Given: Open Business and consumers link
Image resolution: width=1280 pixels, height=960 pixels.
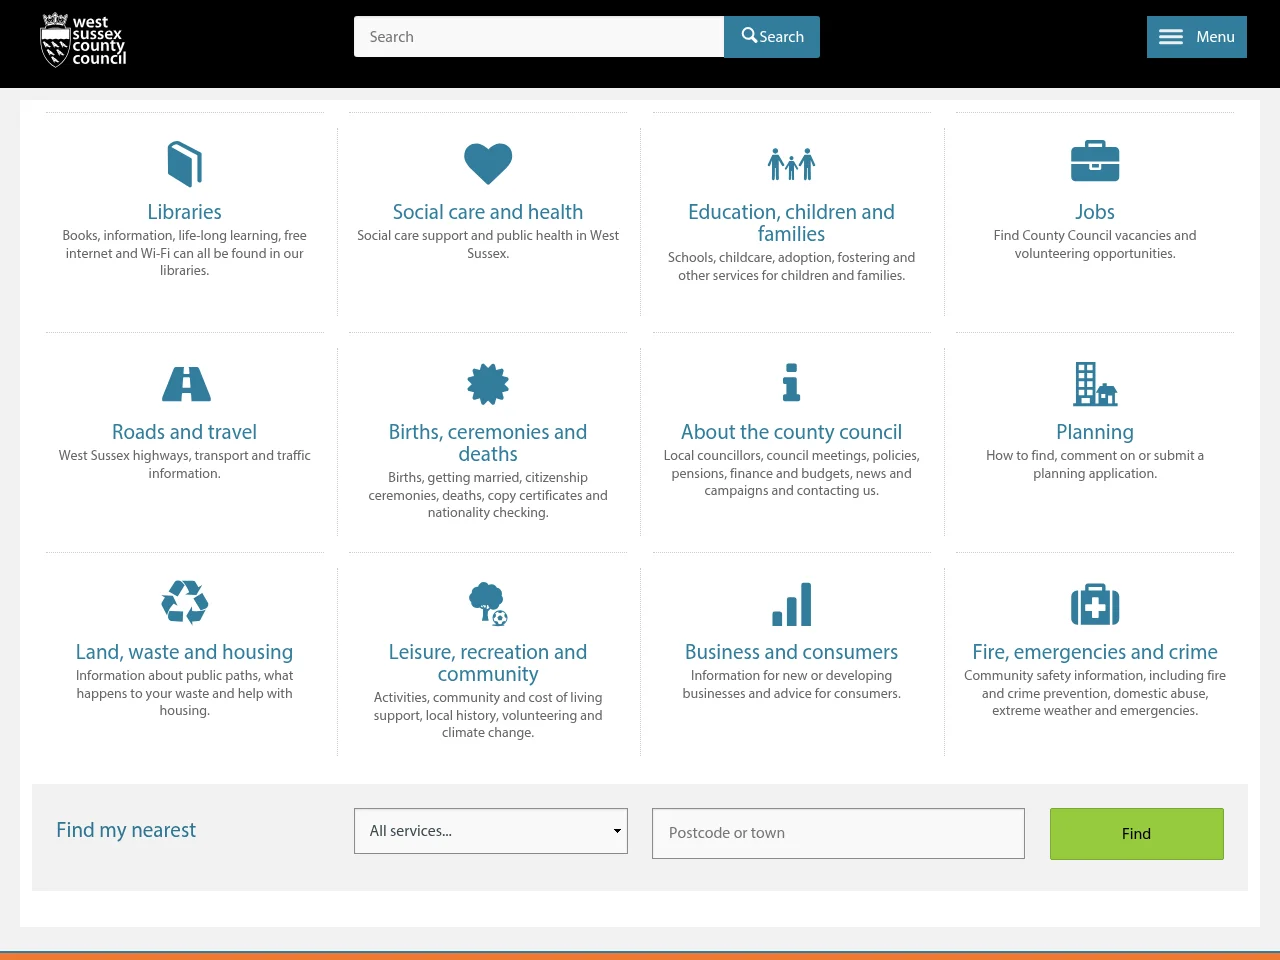Looking at the screenshot, I should pyautogui.click(x=792, y=652).
